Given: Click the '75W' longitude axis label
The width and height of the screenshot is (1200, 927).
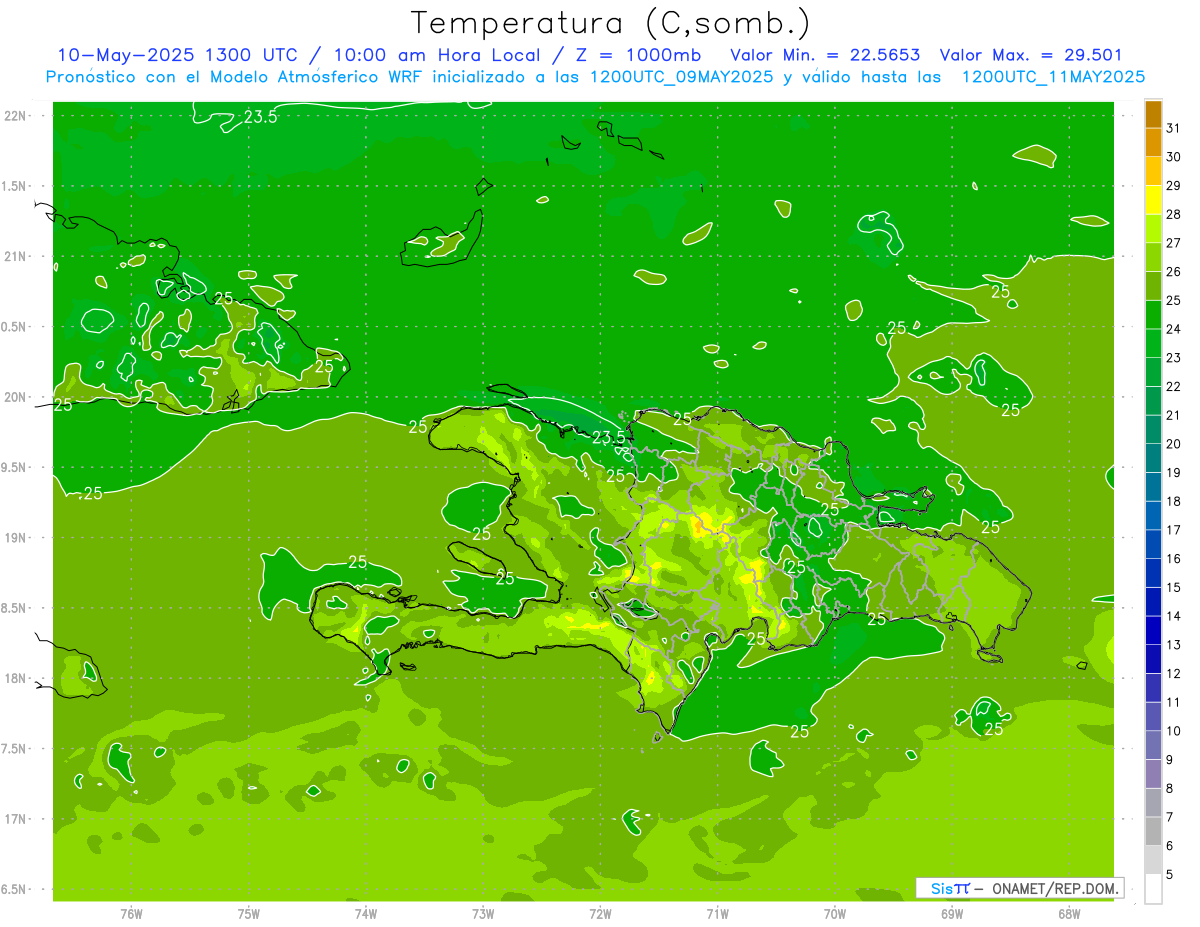Looking at the screenshot, I should [x=248, y=913].
